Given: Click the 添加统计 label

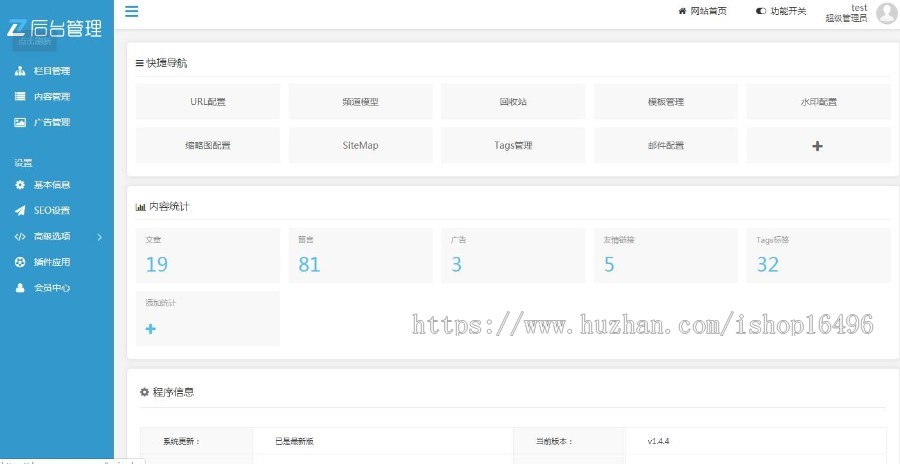Looking at the screenshot, I should tap(161, 303).
